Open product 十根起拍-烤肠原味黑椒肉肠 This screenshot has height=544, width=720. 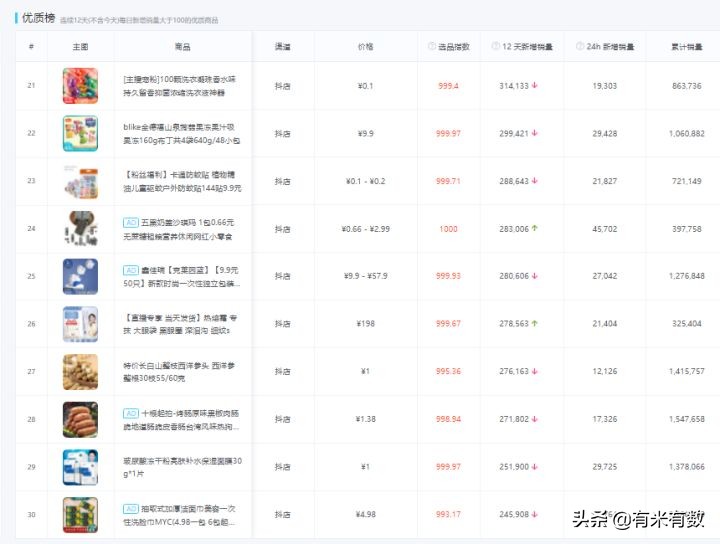(x=181, y=420)
